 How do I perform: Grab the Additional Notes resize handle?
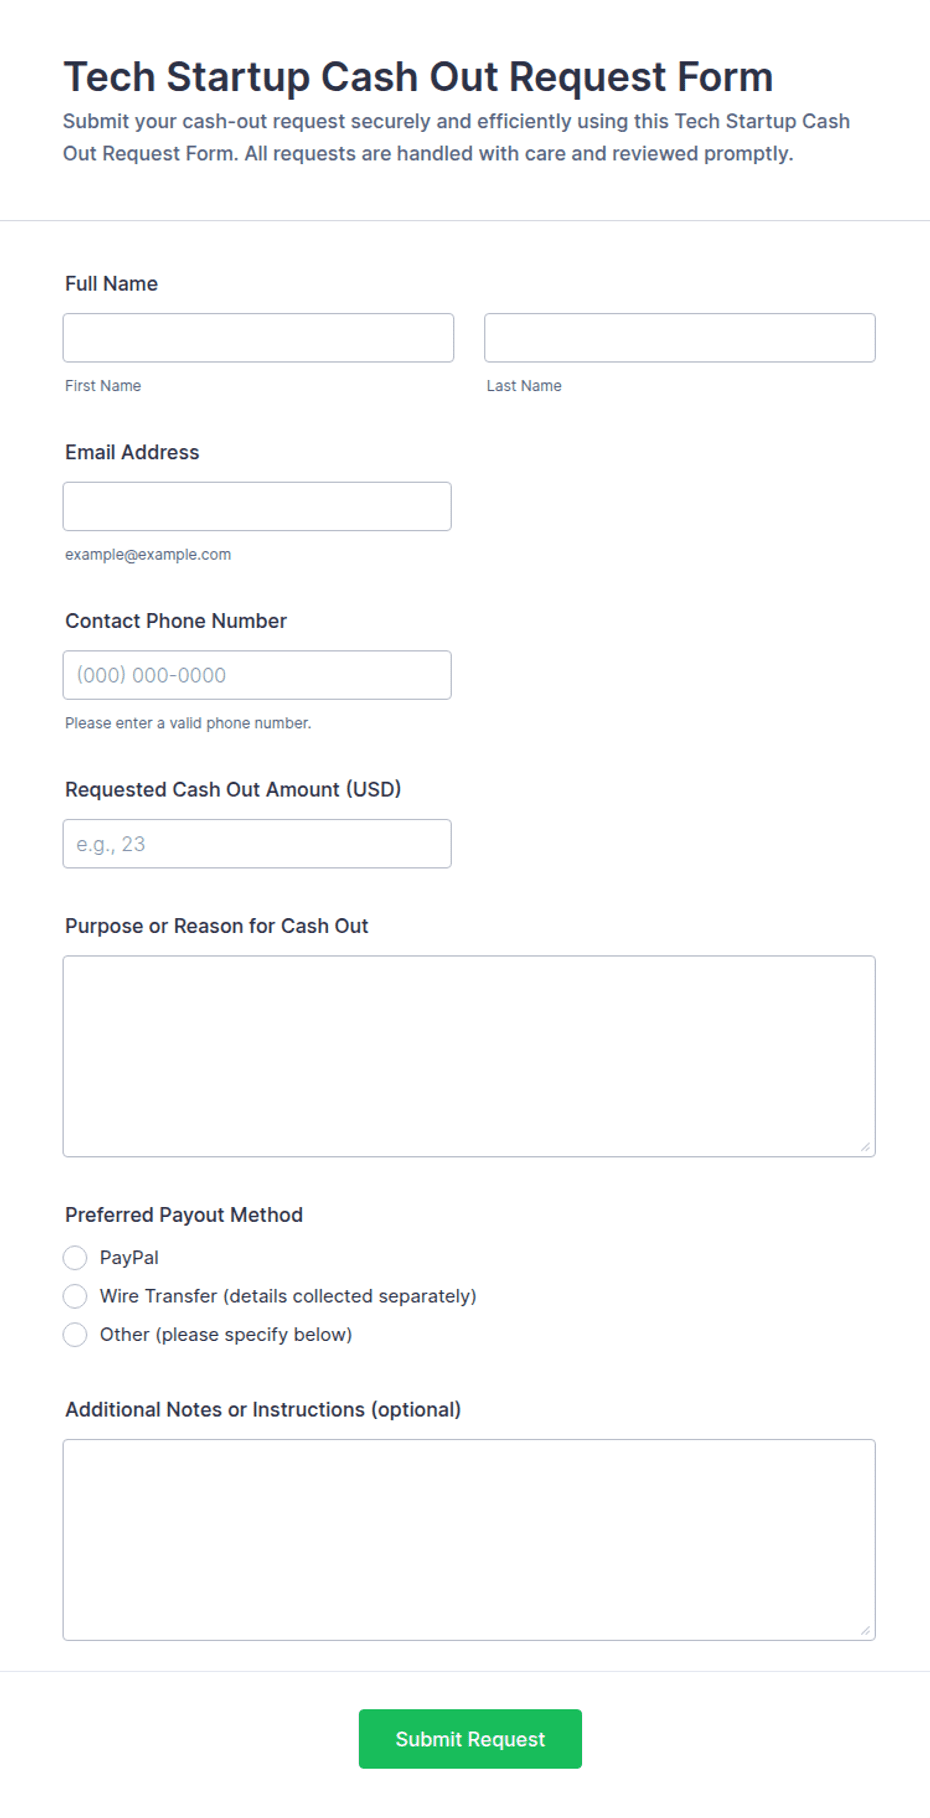point(865,1631)
